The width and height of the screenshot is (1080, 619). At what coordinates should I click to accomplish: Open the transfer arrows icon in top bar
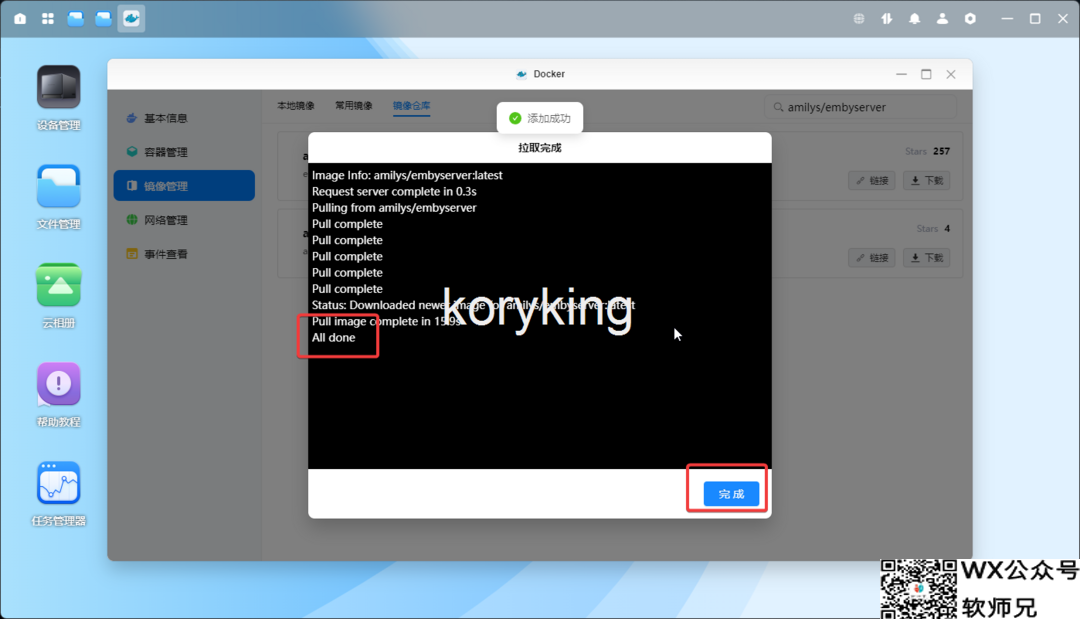pos(886,19)
